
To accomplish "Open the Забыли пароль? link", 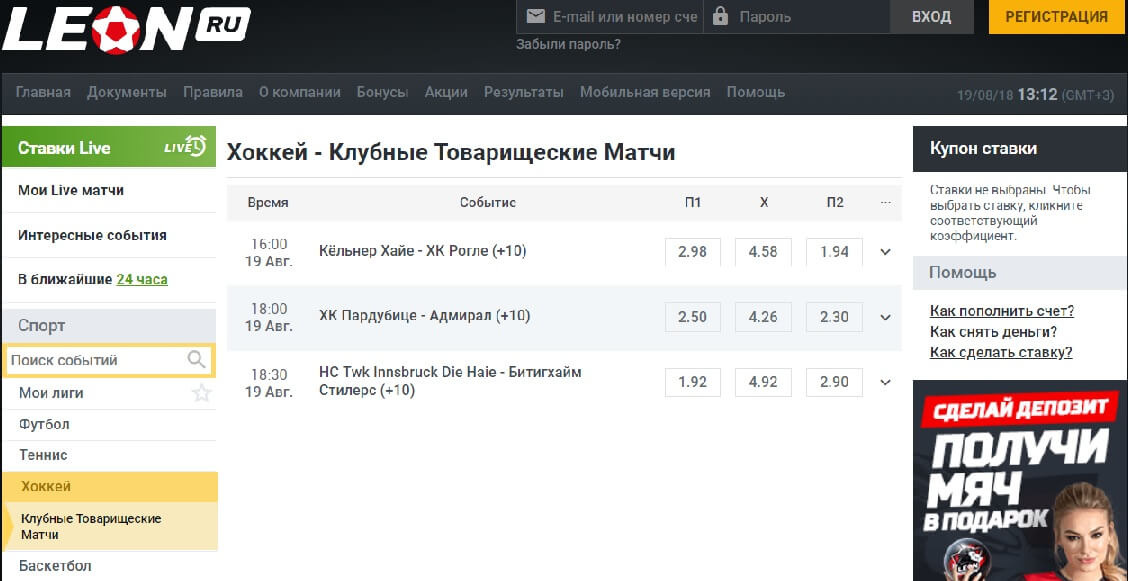I will click(x=568, y=45).
